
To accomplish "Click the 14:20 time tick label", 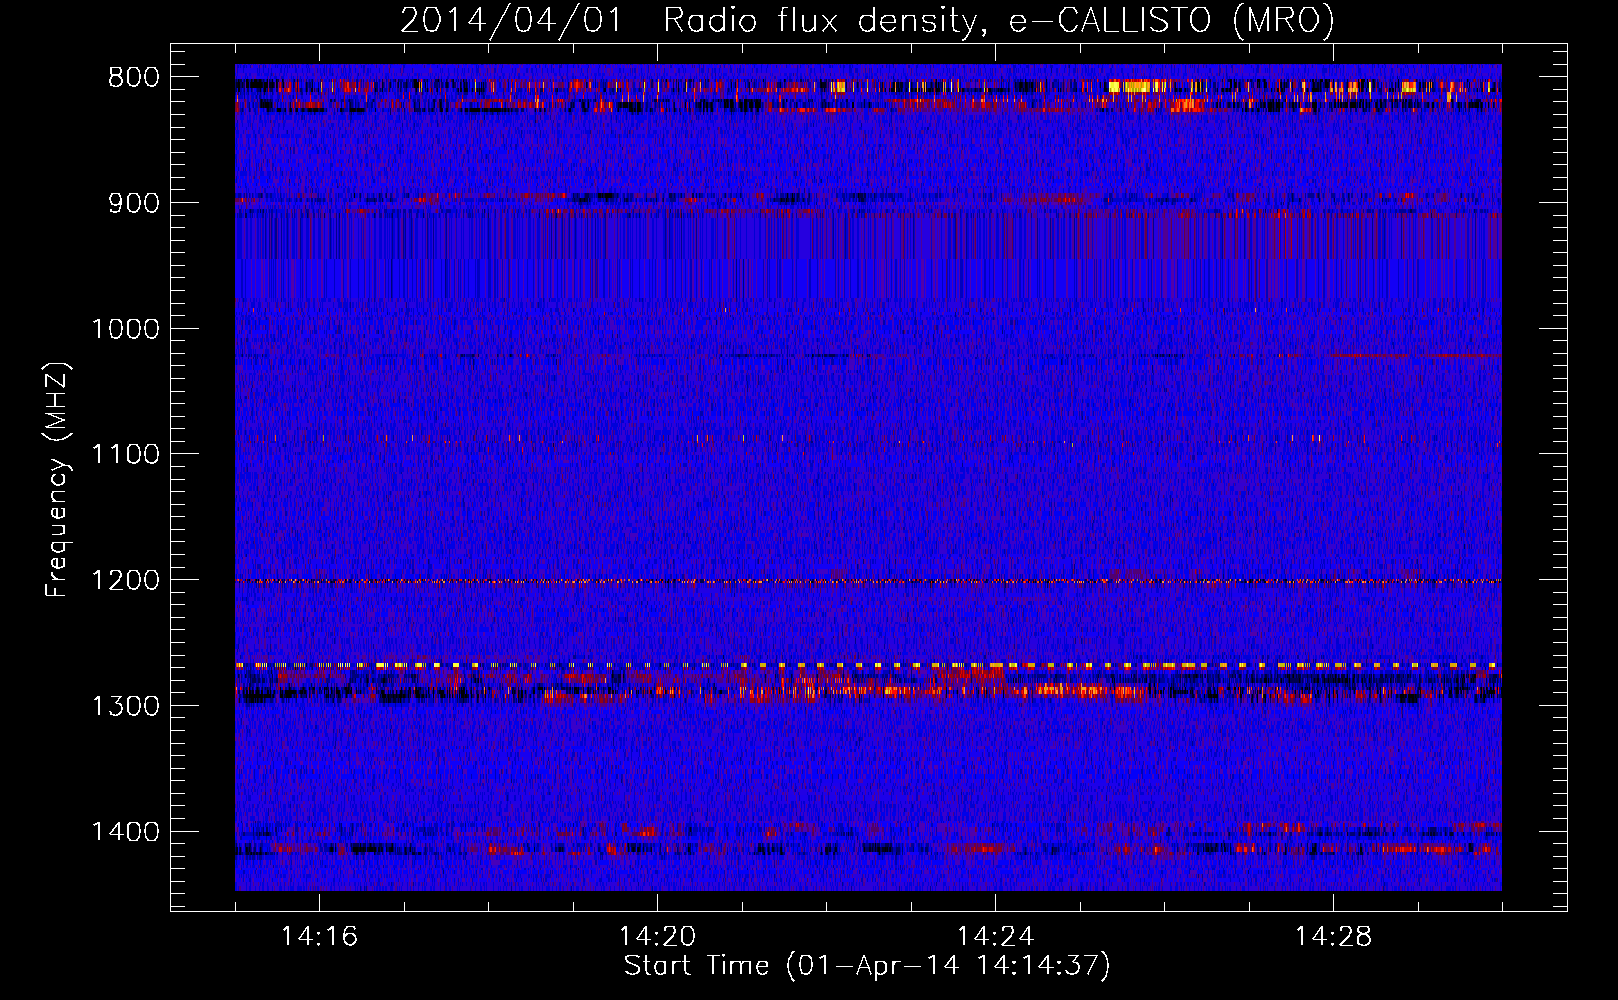I will [657, 937].
